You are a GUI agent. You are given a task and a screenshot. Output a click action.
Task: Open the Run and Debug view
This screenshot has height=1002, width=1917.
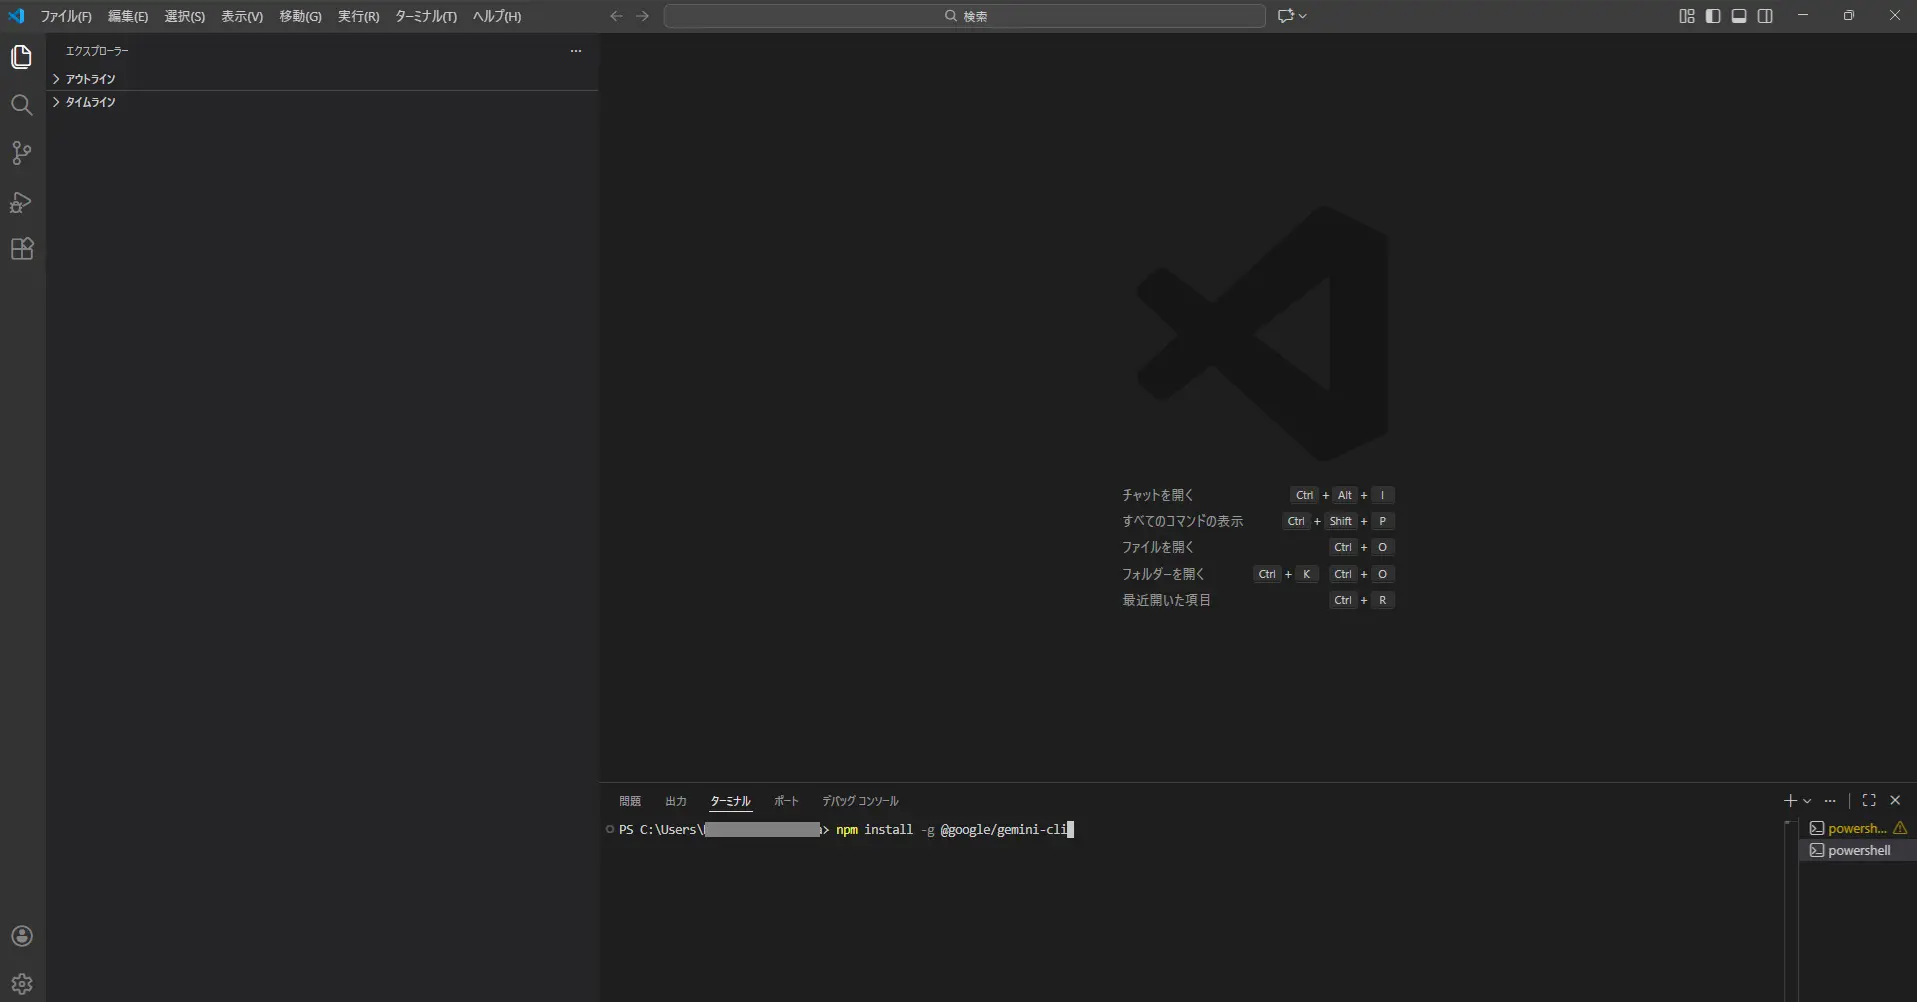click(21, 202)
